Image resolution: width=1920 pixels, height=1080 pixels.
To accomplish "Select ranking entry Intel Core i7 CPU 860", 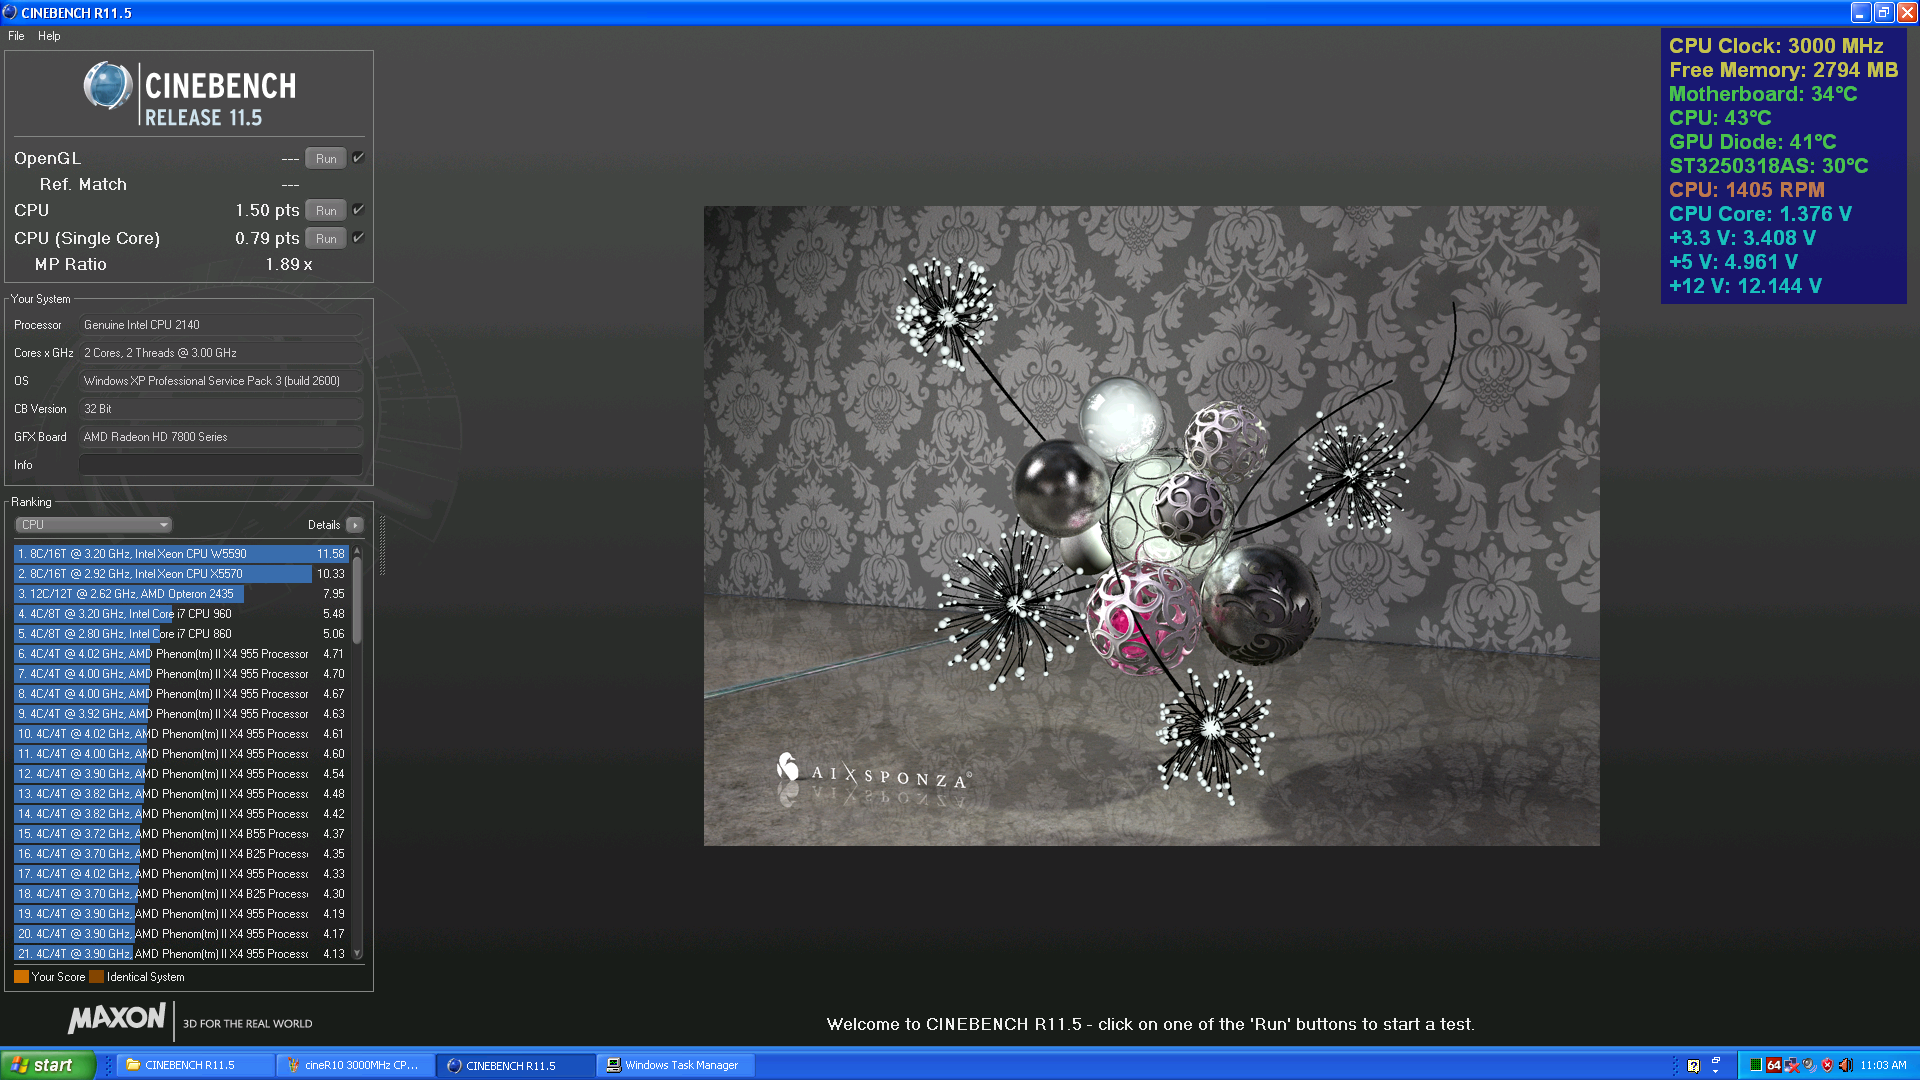I will pos(181,634).
